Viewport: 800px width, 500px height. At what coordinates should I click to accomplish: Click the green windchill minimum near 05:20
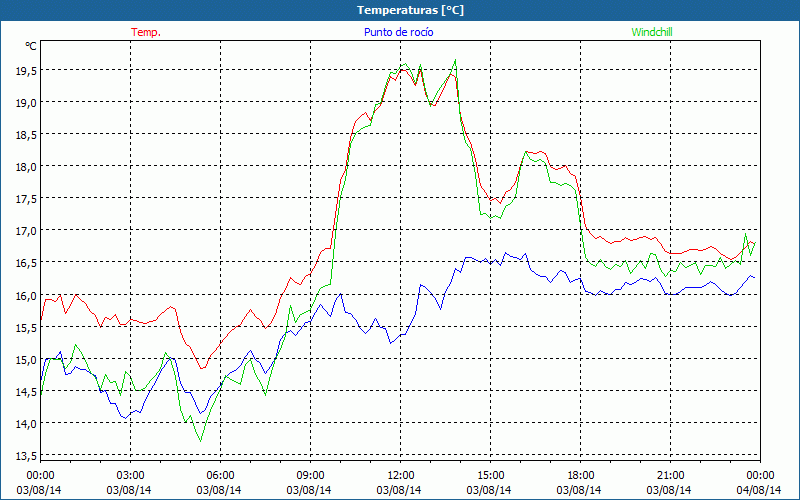click(201, 441)
